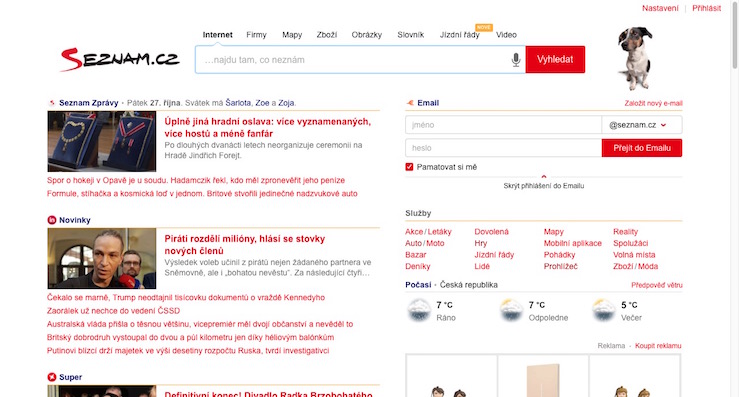Click the Seznam Zprávy section icon

(52, 103)
